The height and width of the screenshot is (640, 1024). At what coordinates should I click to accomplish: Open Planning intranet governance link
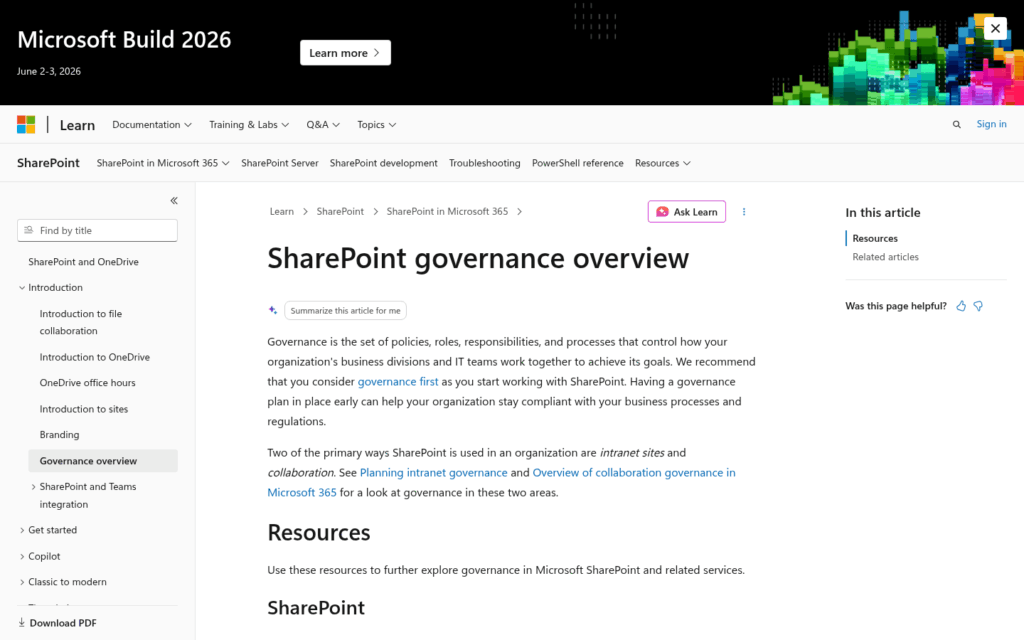(433, 472)
